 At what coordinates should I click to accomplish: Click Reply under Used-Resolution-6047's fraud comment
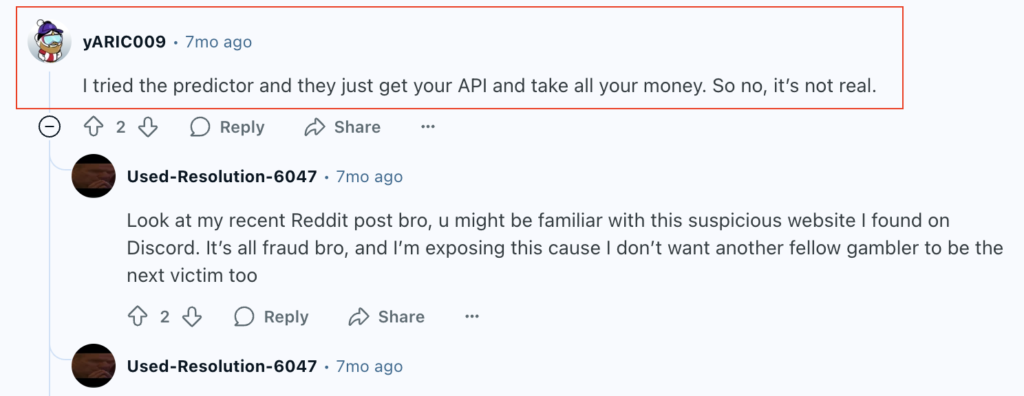pyautogui.click(x=271, y=317)
